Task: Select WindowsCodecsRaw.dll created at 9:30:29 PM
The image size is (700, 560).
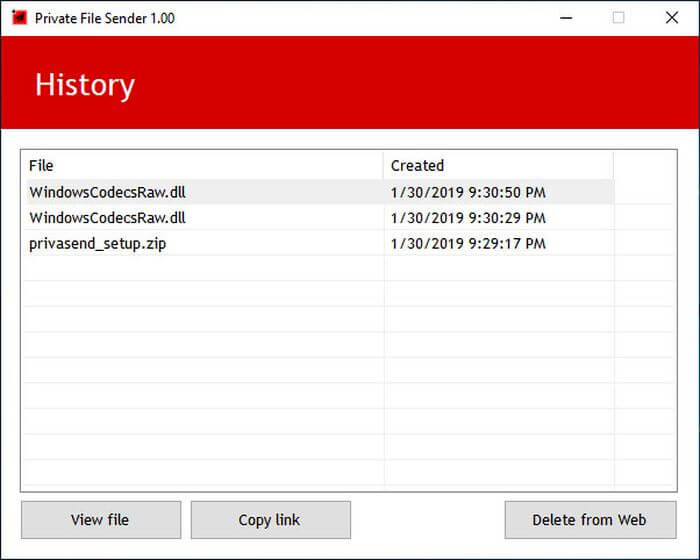Action: click(x=320, y=217)
